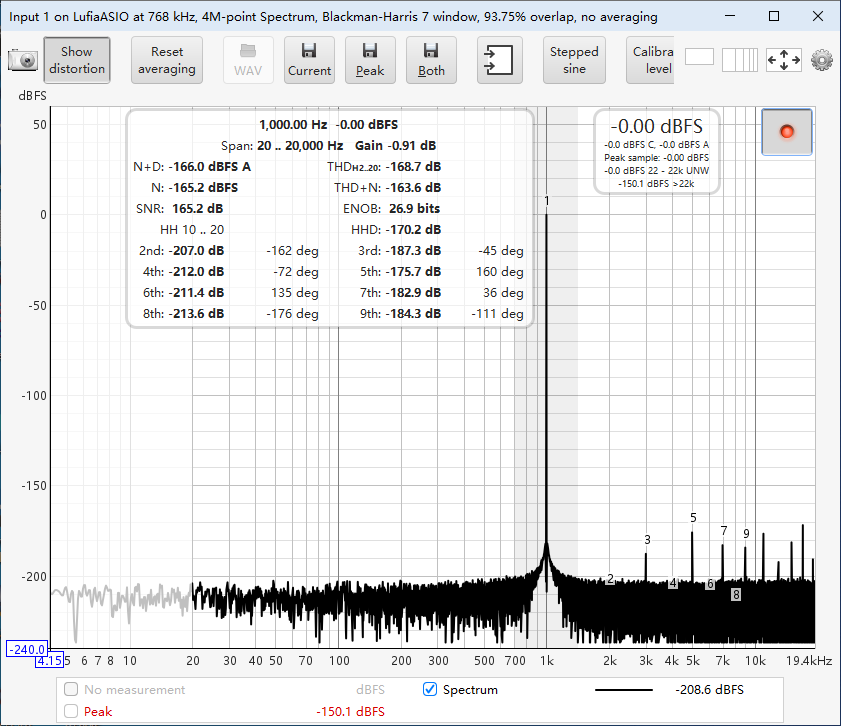This screenshot has width=841, height=726.
Task: Click the -208.6 dBFS spectrum value readout
Action: click(x=709, y=690)
